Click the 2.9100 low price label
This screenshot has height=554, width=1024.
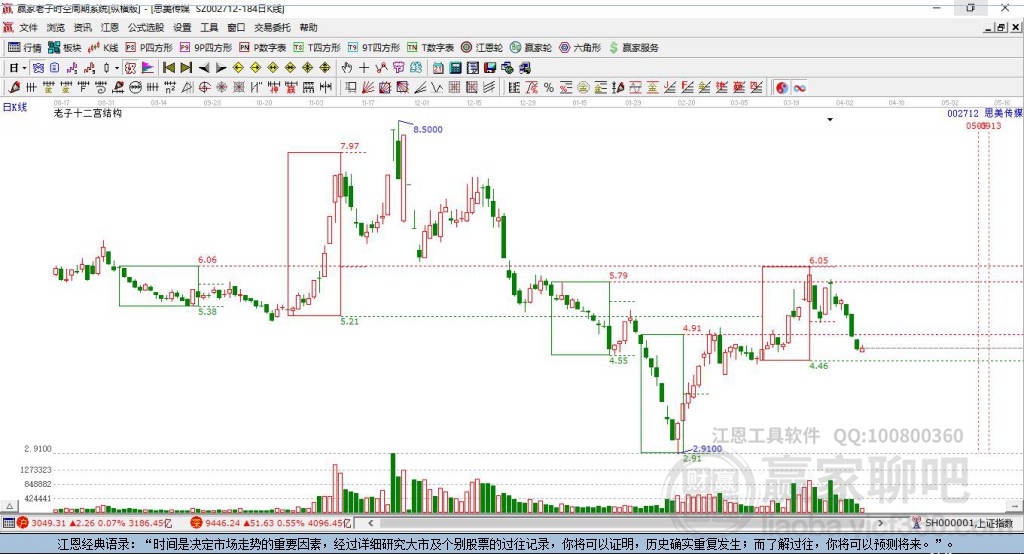pos(707,449)
